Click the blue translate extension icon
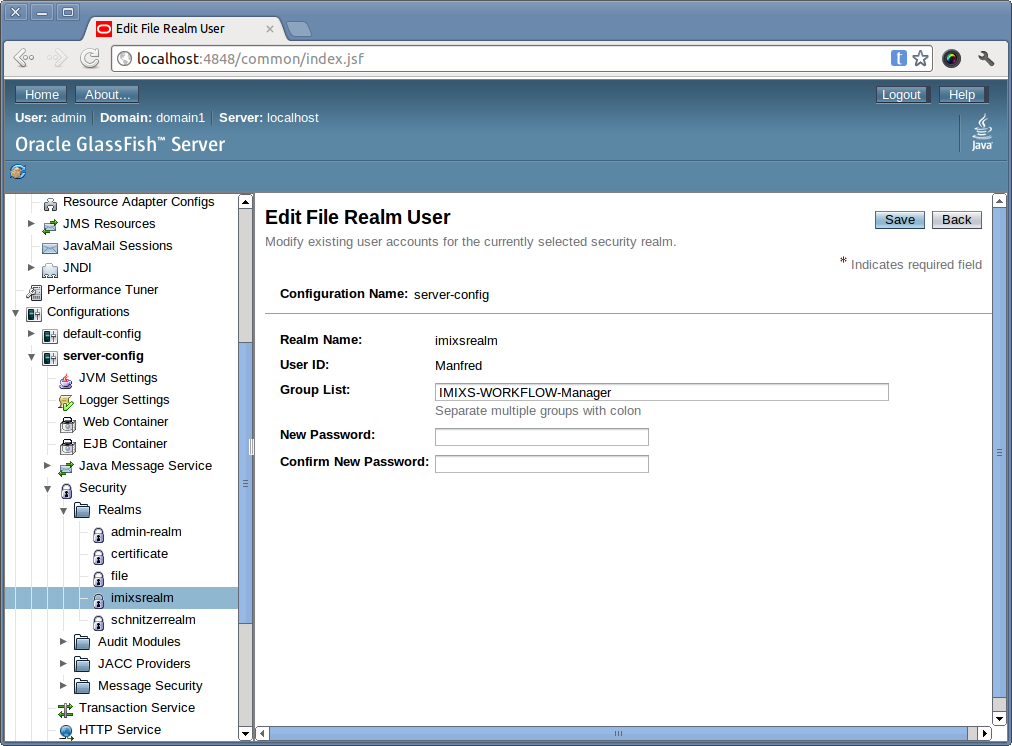The image size is (1012, 746). (x=898, y=58)
